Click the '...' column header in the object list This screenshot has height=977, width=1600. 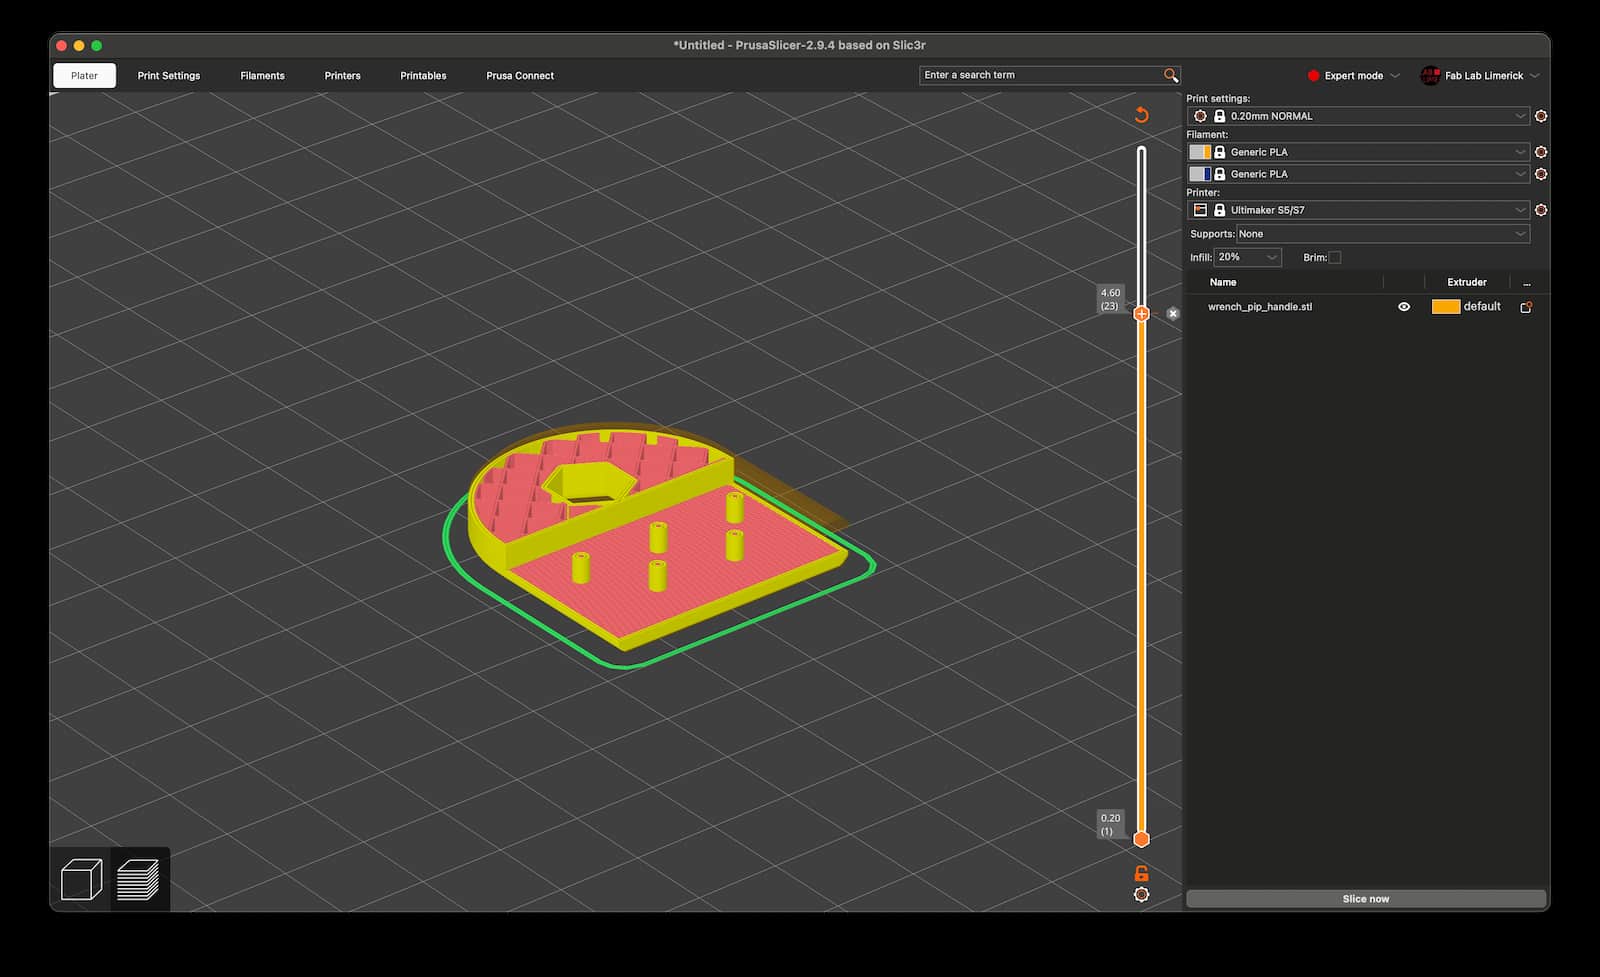pos(1526,283)
